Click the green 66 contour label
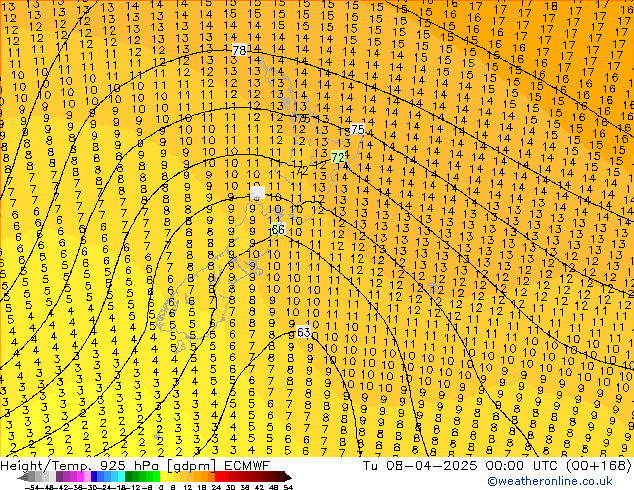The width and height of the screenshot is (634, 490). click(x=278, y=229)
